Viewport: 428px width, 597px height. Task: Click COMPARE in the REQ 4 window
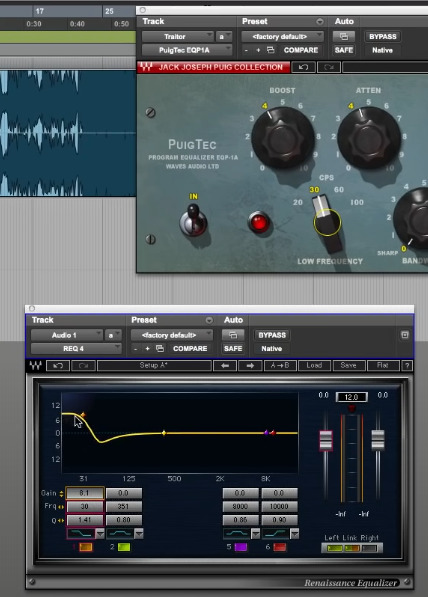click(x=190, y=349)
